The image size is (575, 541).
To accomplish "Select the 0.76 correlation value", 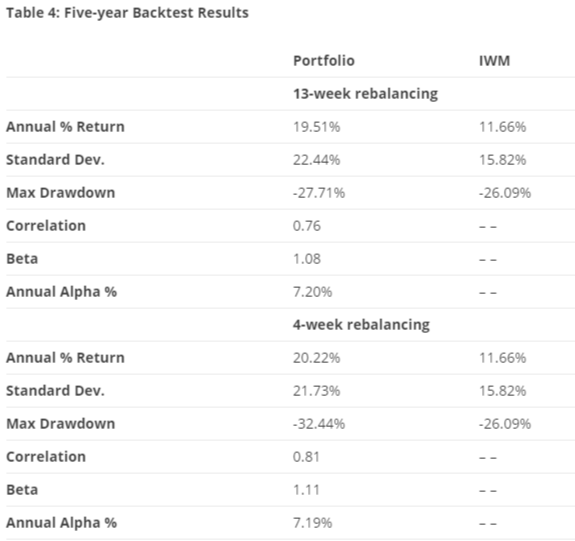I will 307,226.
